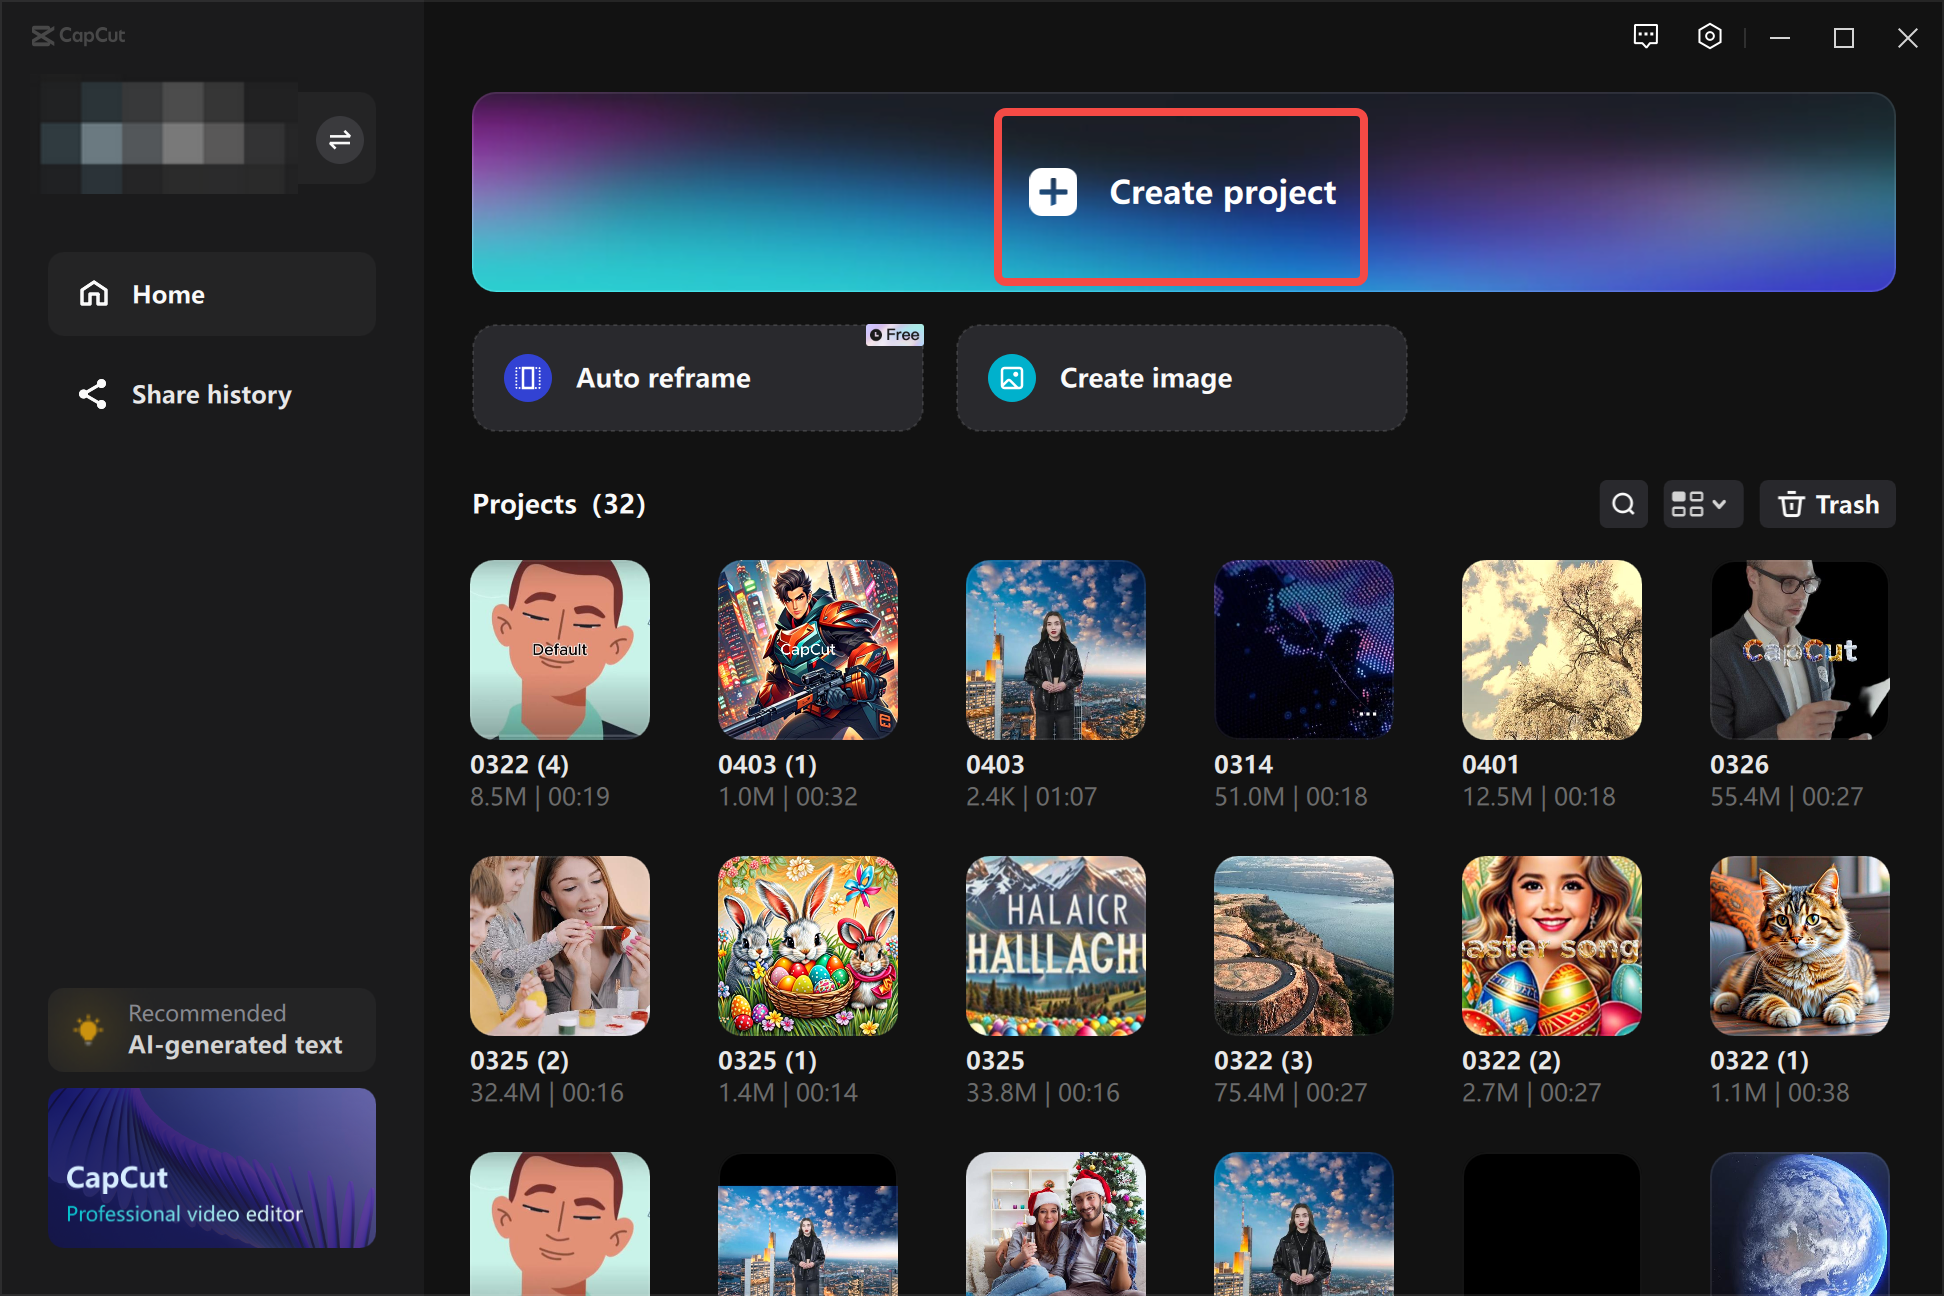Viewport: 1944px width, 1296px height.
Task: Click the CapCut logo in title bar
Action: (78, 36)
